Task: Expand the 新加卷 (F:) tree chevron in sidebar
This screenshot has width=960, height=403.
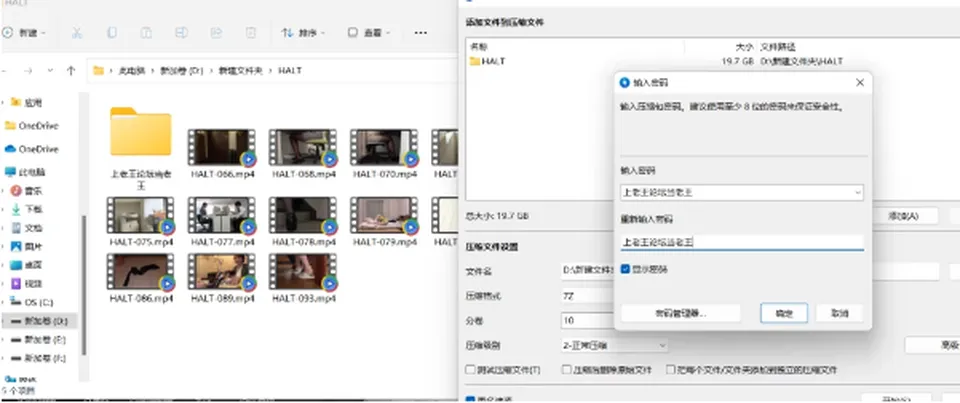Action: click(x=4, y=358)
